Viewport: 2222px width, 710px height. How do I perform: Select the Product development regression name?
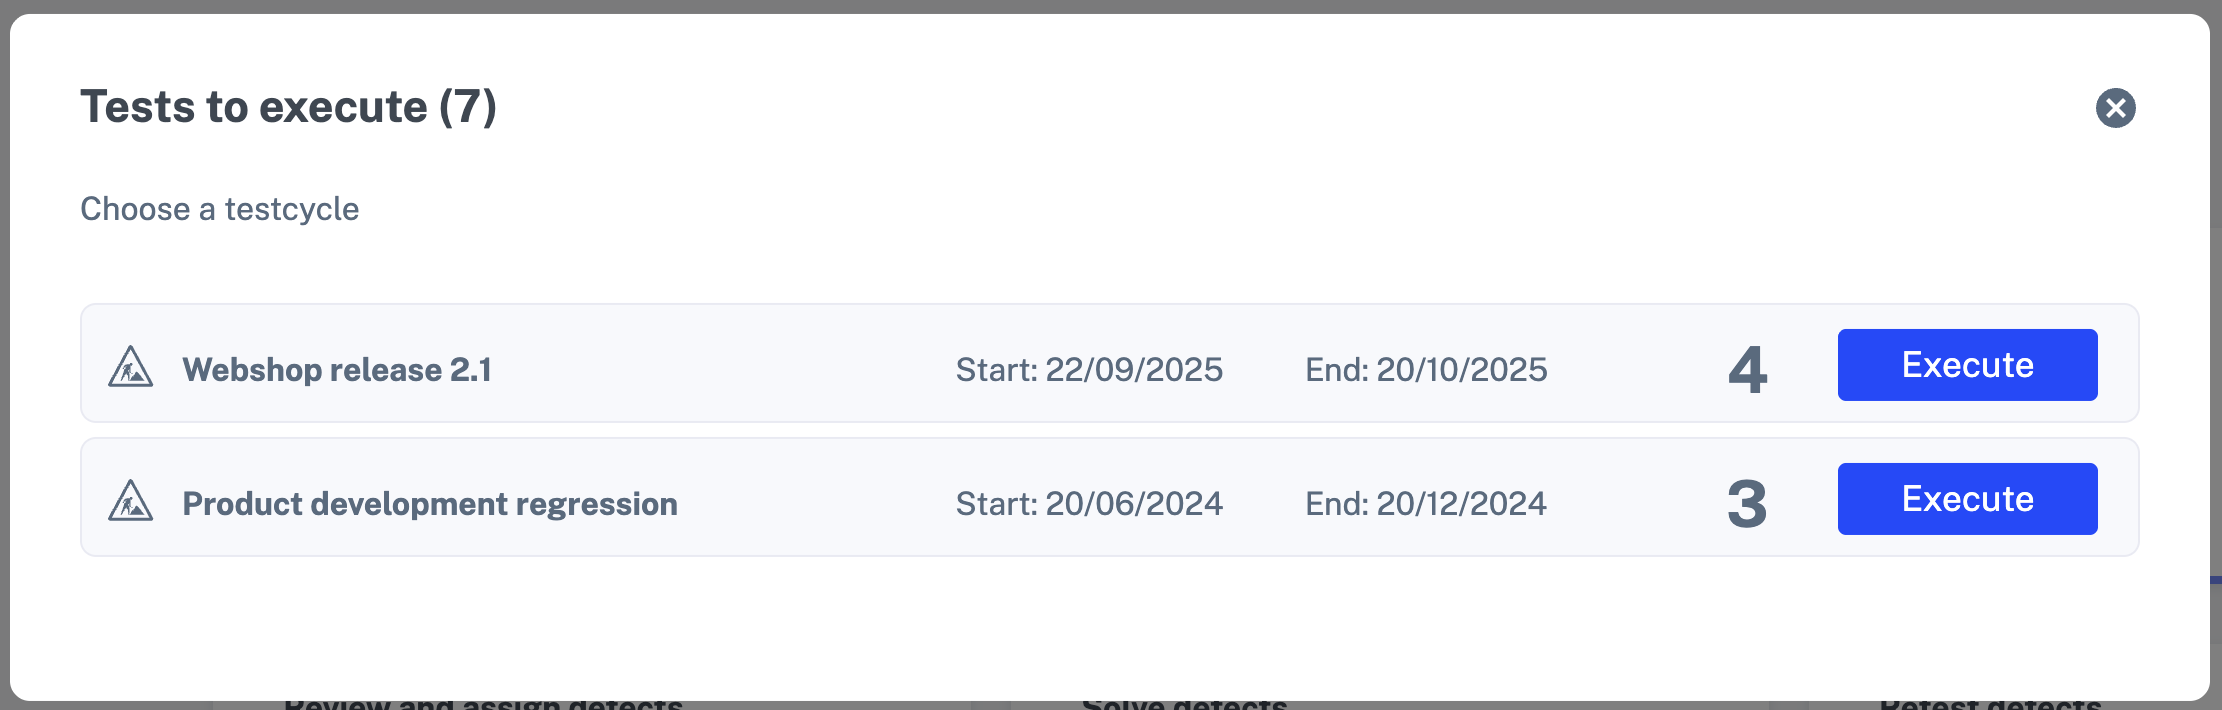(430, 504)
